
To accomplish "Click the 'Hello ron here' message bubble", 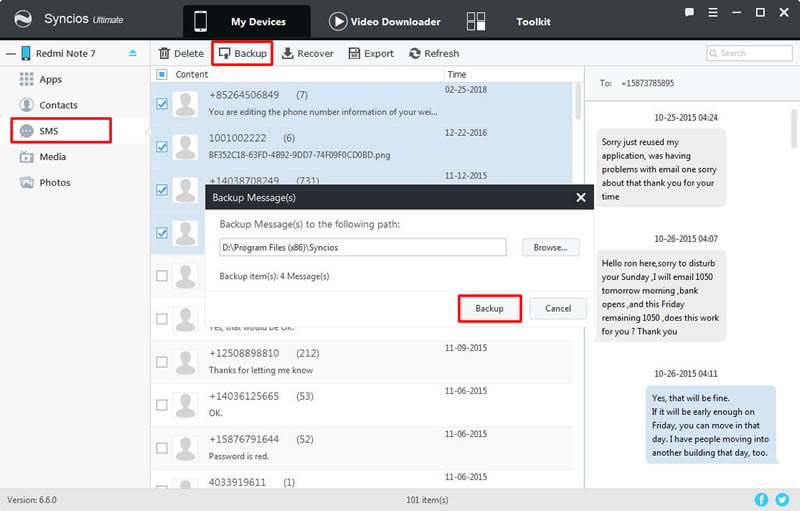I will pyautogui.click(x=661, y=297).
